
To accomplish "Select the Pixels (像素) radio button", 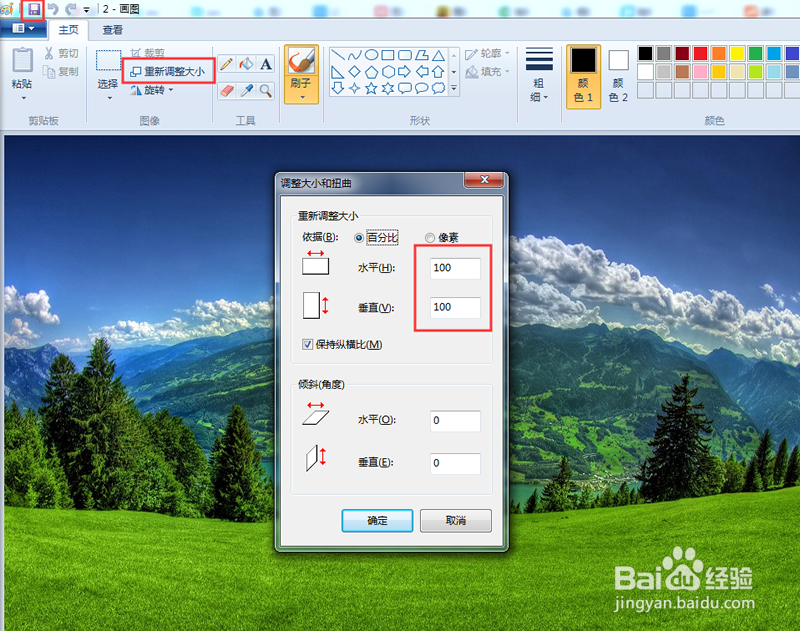I will [x=430, y=238].
